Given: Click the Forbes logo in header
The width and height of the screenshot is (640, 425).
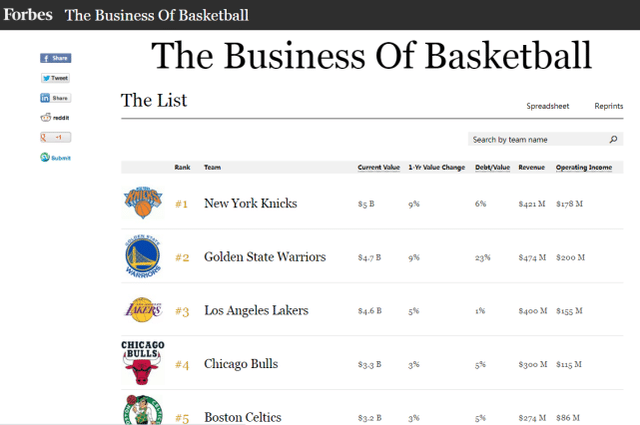Looking at the screenshot, I should tap(28, 15).
